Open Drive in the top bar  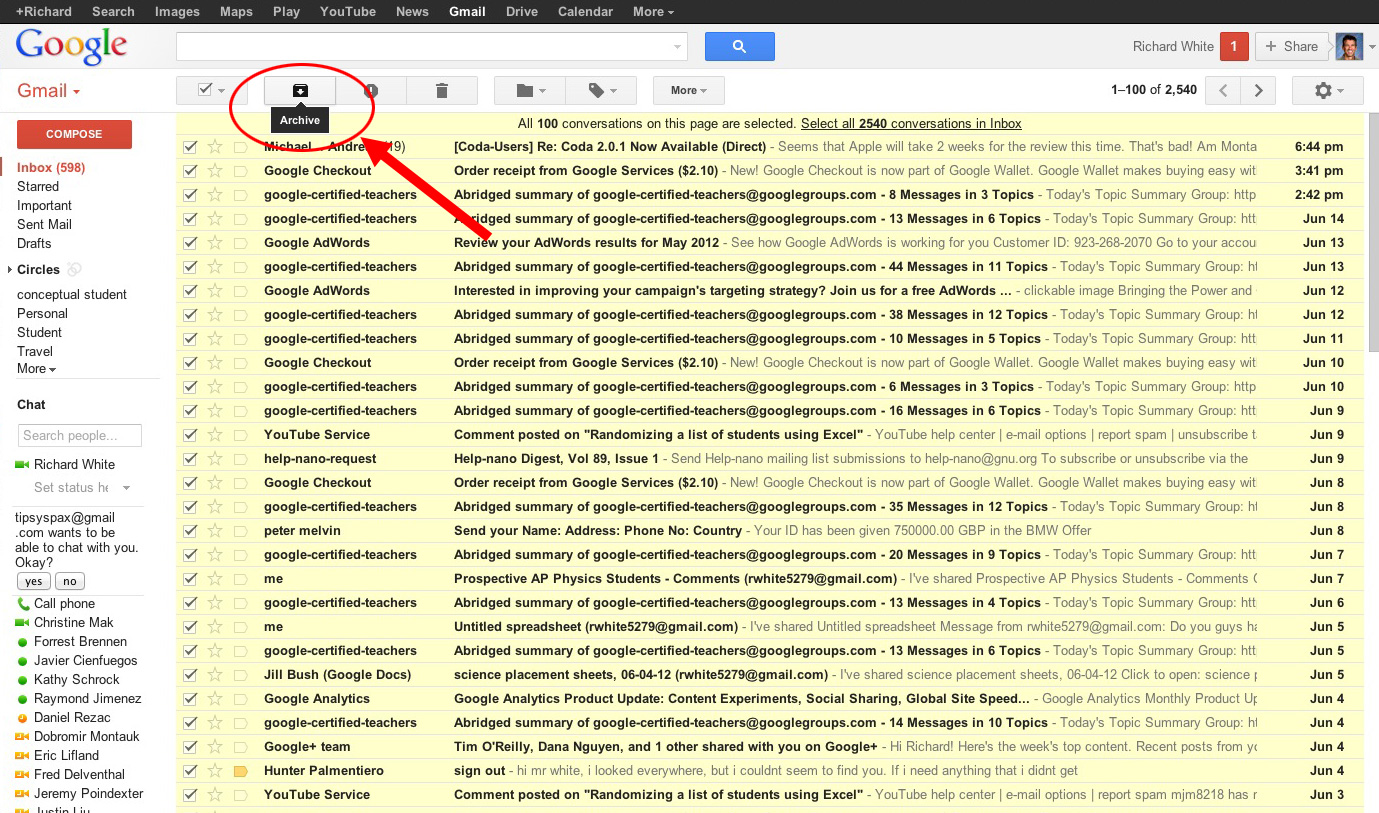click(522, 11)
